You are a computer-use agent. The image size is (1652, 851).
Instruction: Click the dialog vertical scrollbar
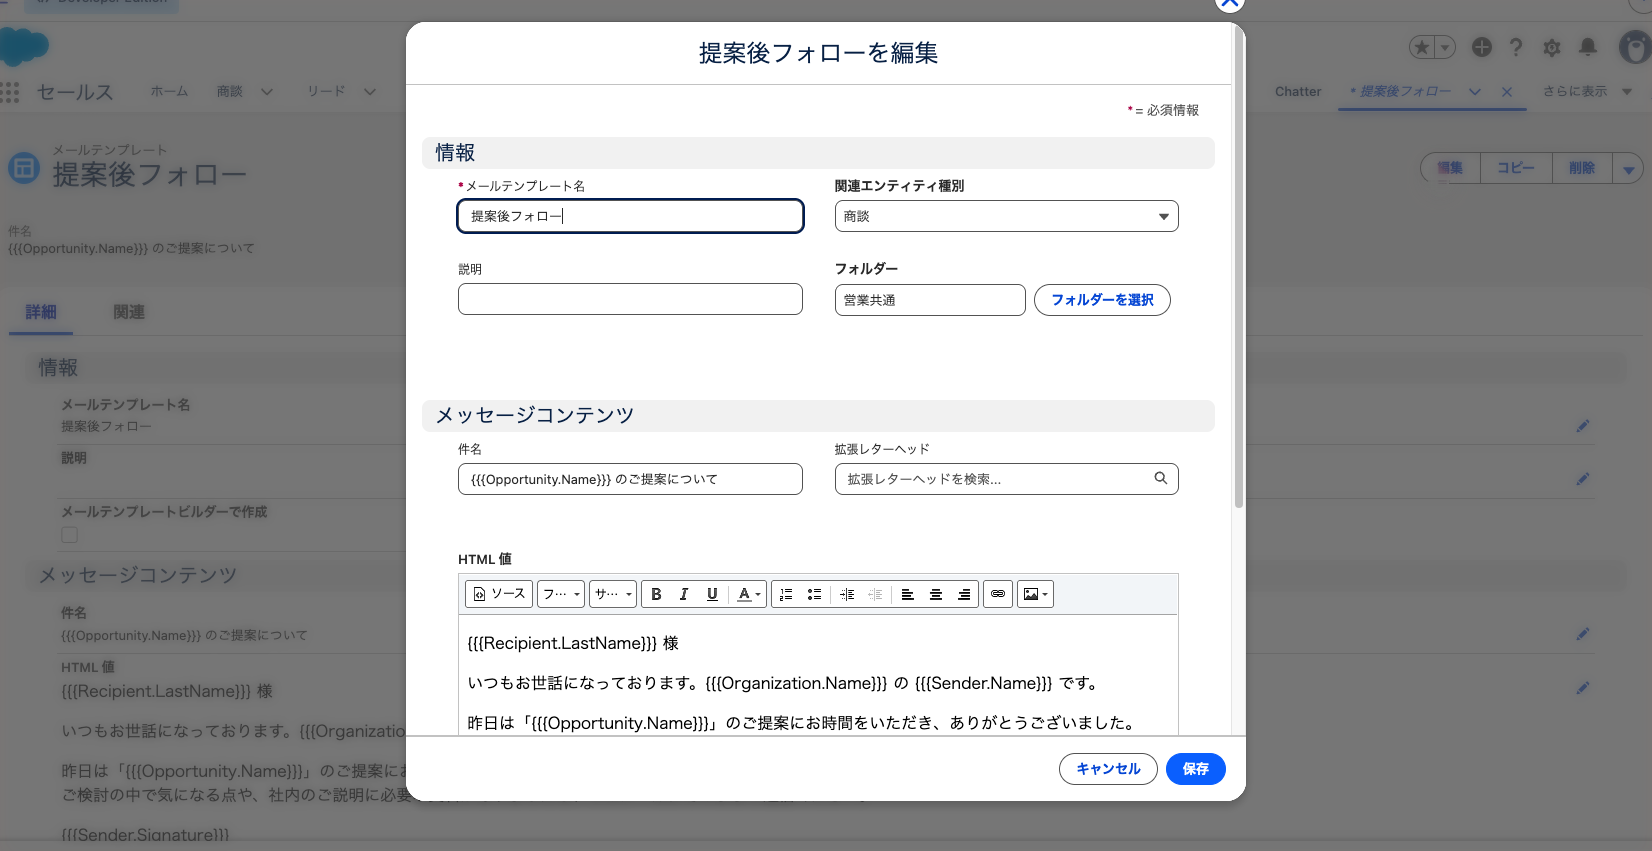pyautogui.click(x=1239, y=270)
